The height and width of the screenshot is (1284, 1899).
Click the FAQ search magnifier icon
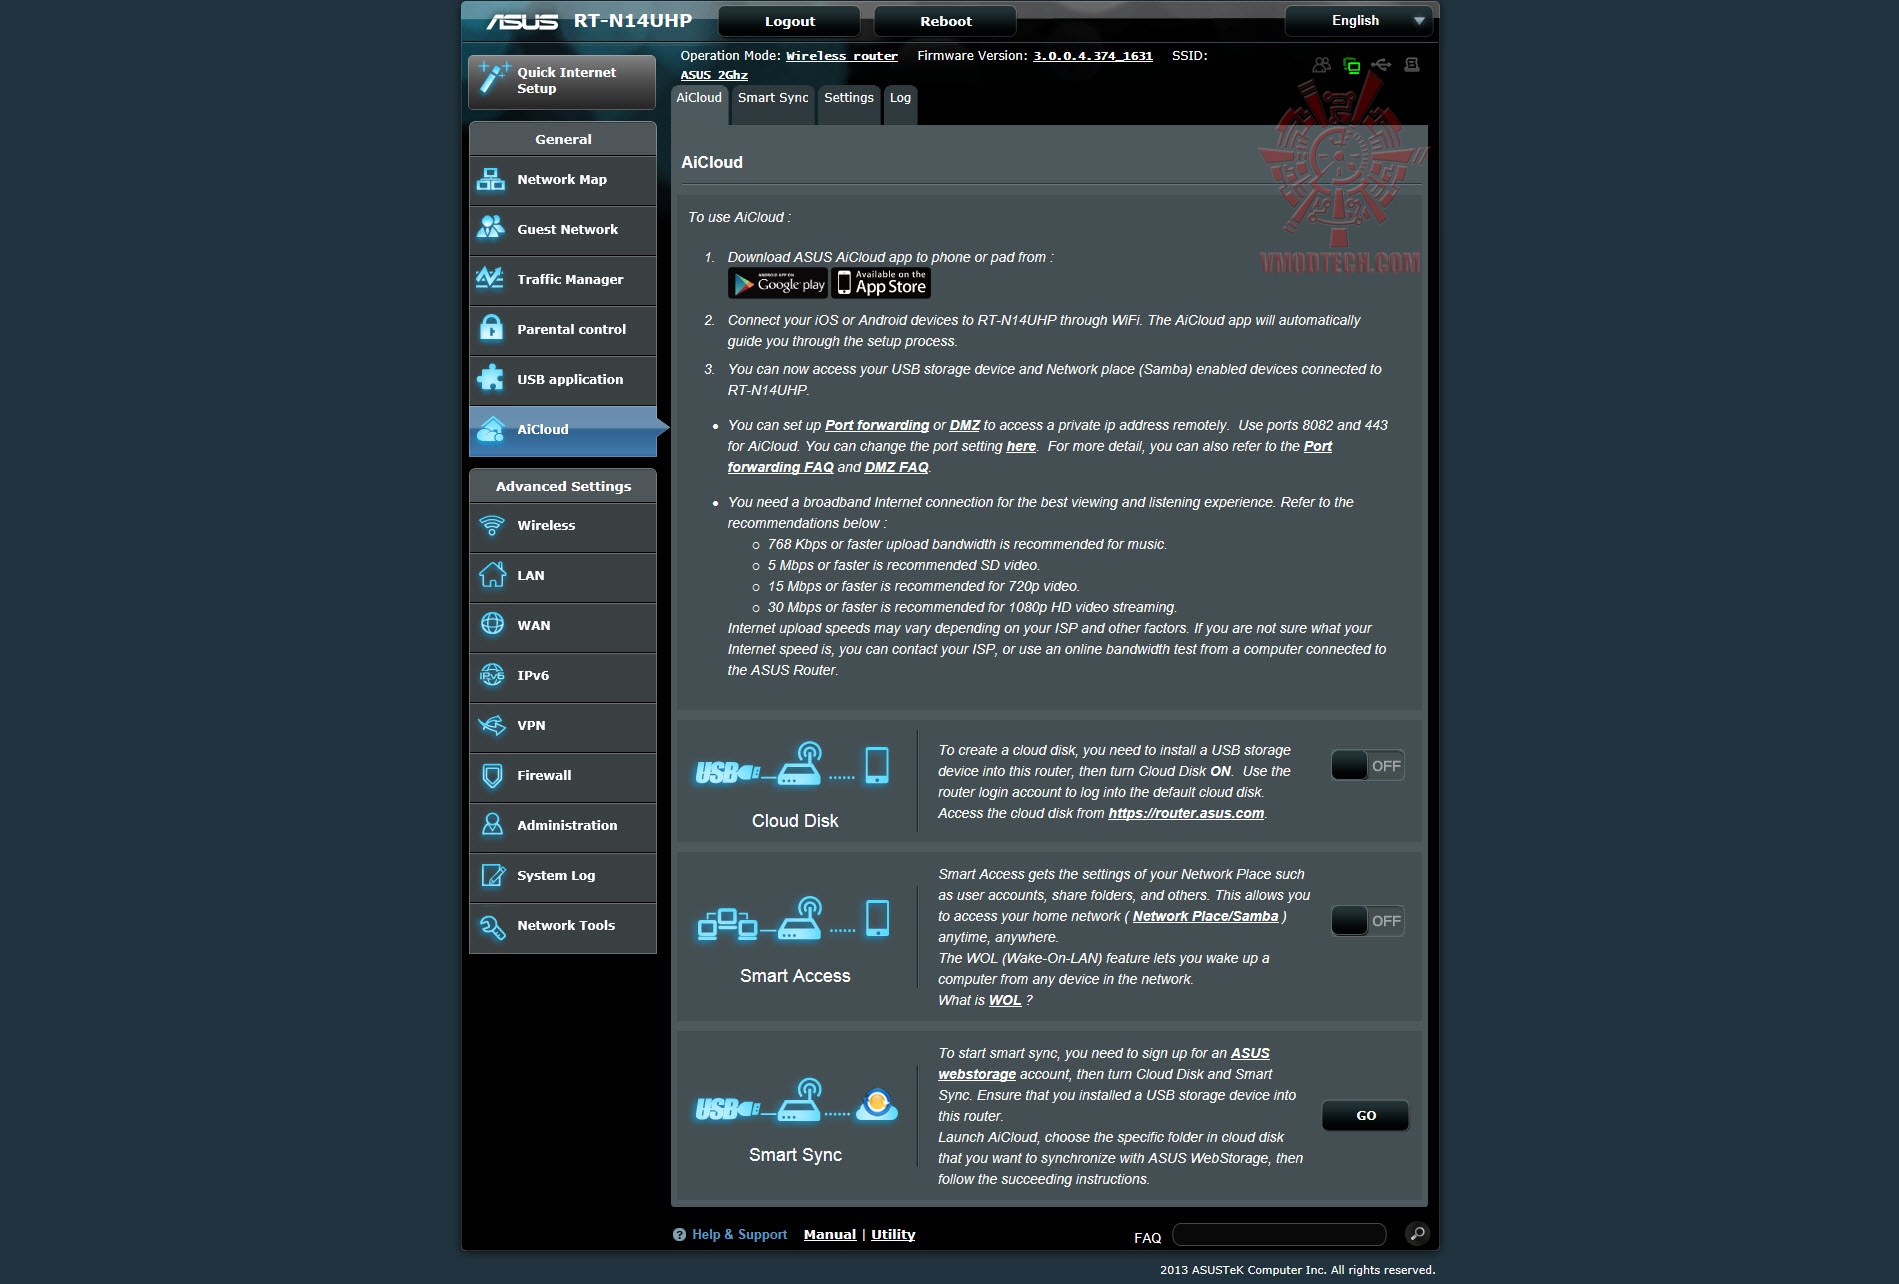[1417, 1234]
